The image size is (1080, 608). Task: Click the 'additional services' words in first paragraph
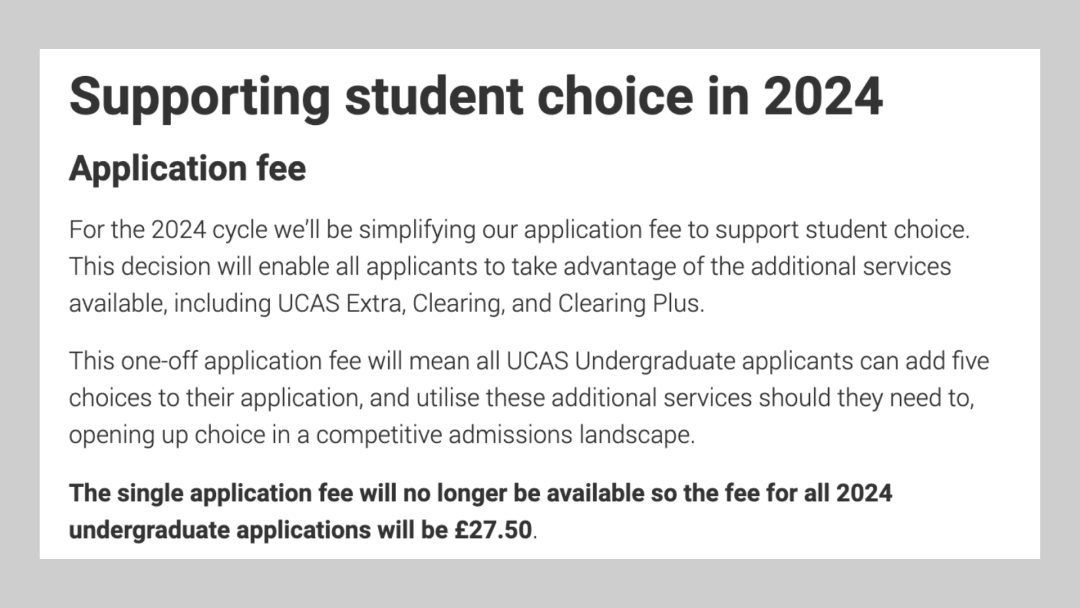point(851,266)
